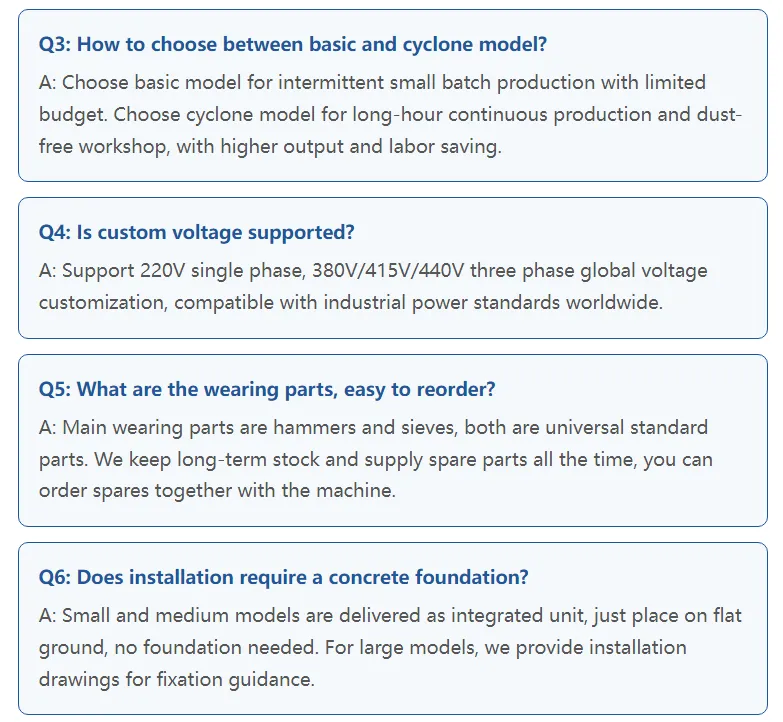
Task: Select the Q6 concrete foundation question heading
Action: tap(283, 577)
